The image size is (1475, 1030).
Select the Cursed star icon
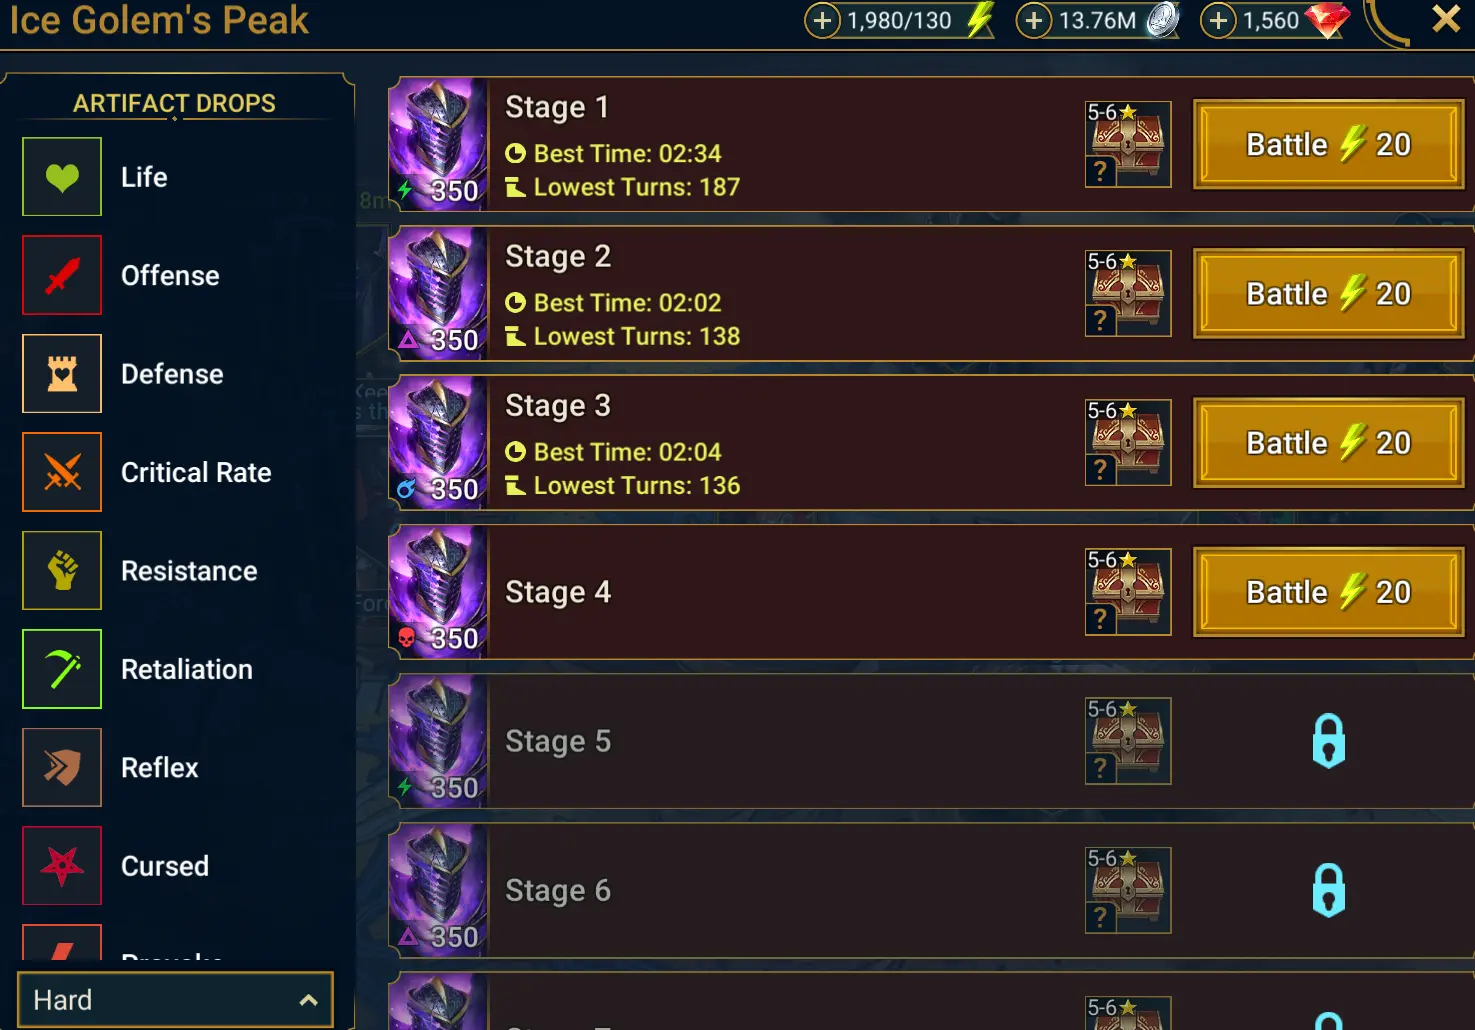pos(62,866)
